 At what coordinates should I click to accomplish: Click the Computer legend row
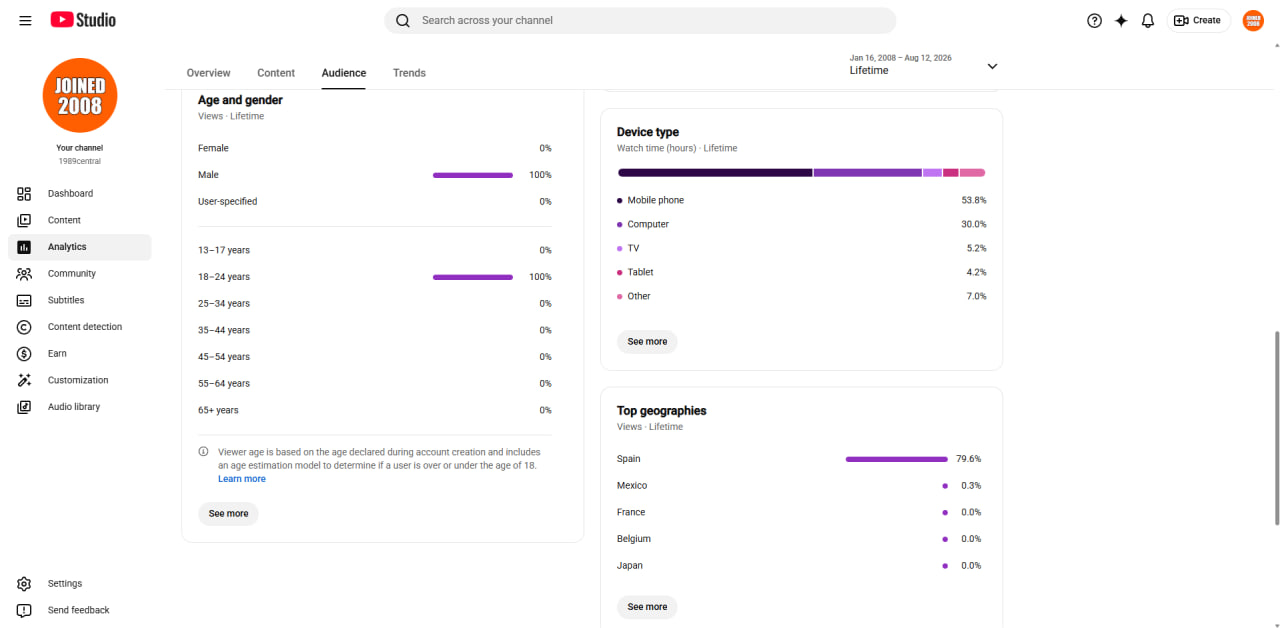click(802, 224)
